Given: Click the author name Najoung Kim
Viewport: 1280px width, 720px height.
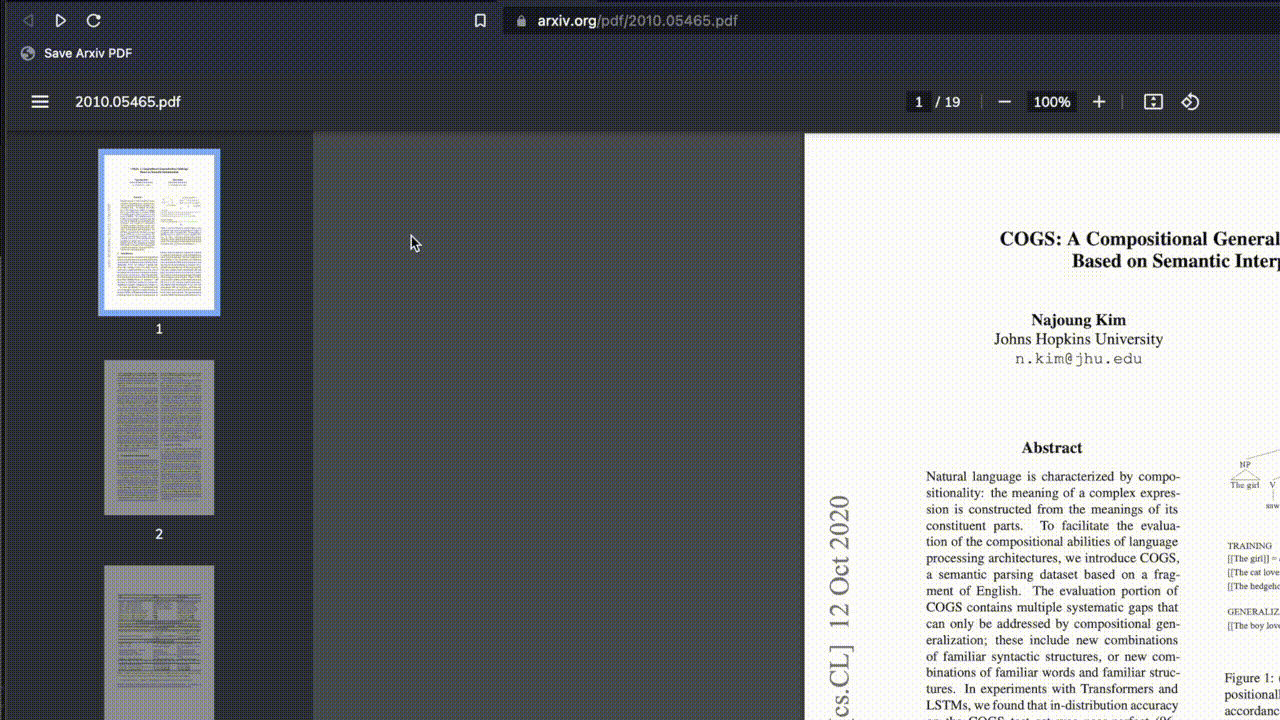Looking at the screenshot, I should click(1079, 320).
